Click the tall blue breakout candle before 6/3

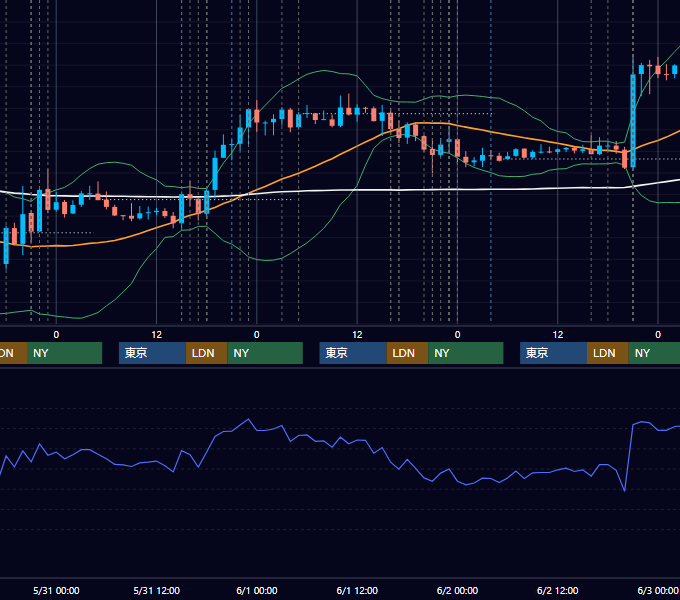click(633, 120)
